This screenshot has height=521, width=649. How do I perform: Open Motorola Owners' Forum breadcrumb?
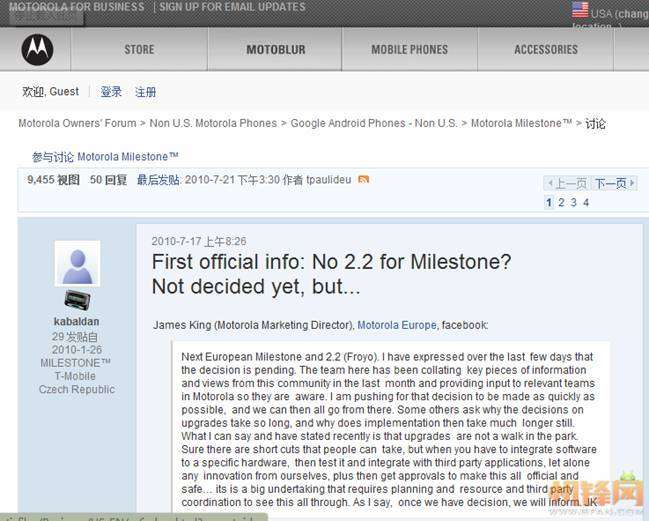77,123
